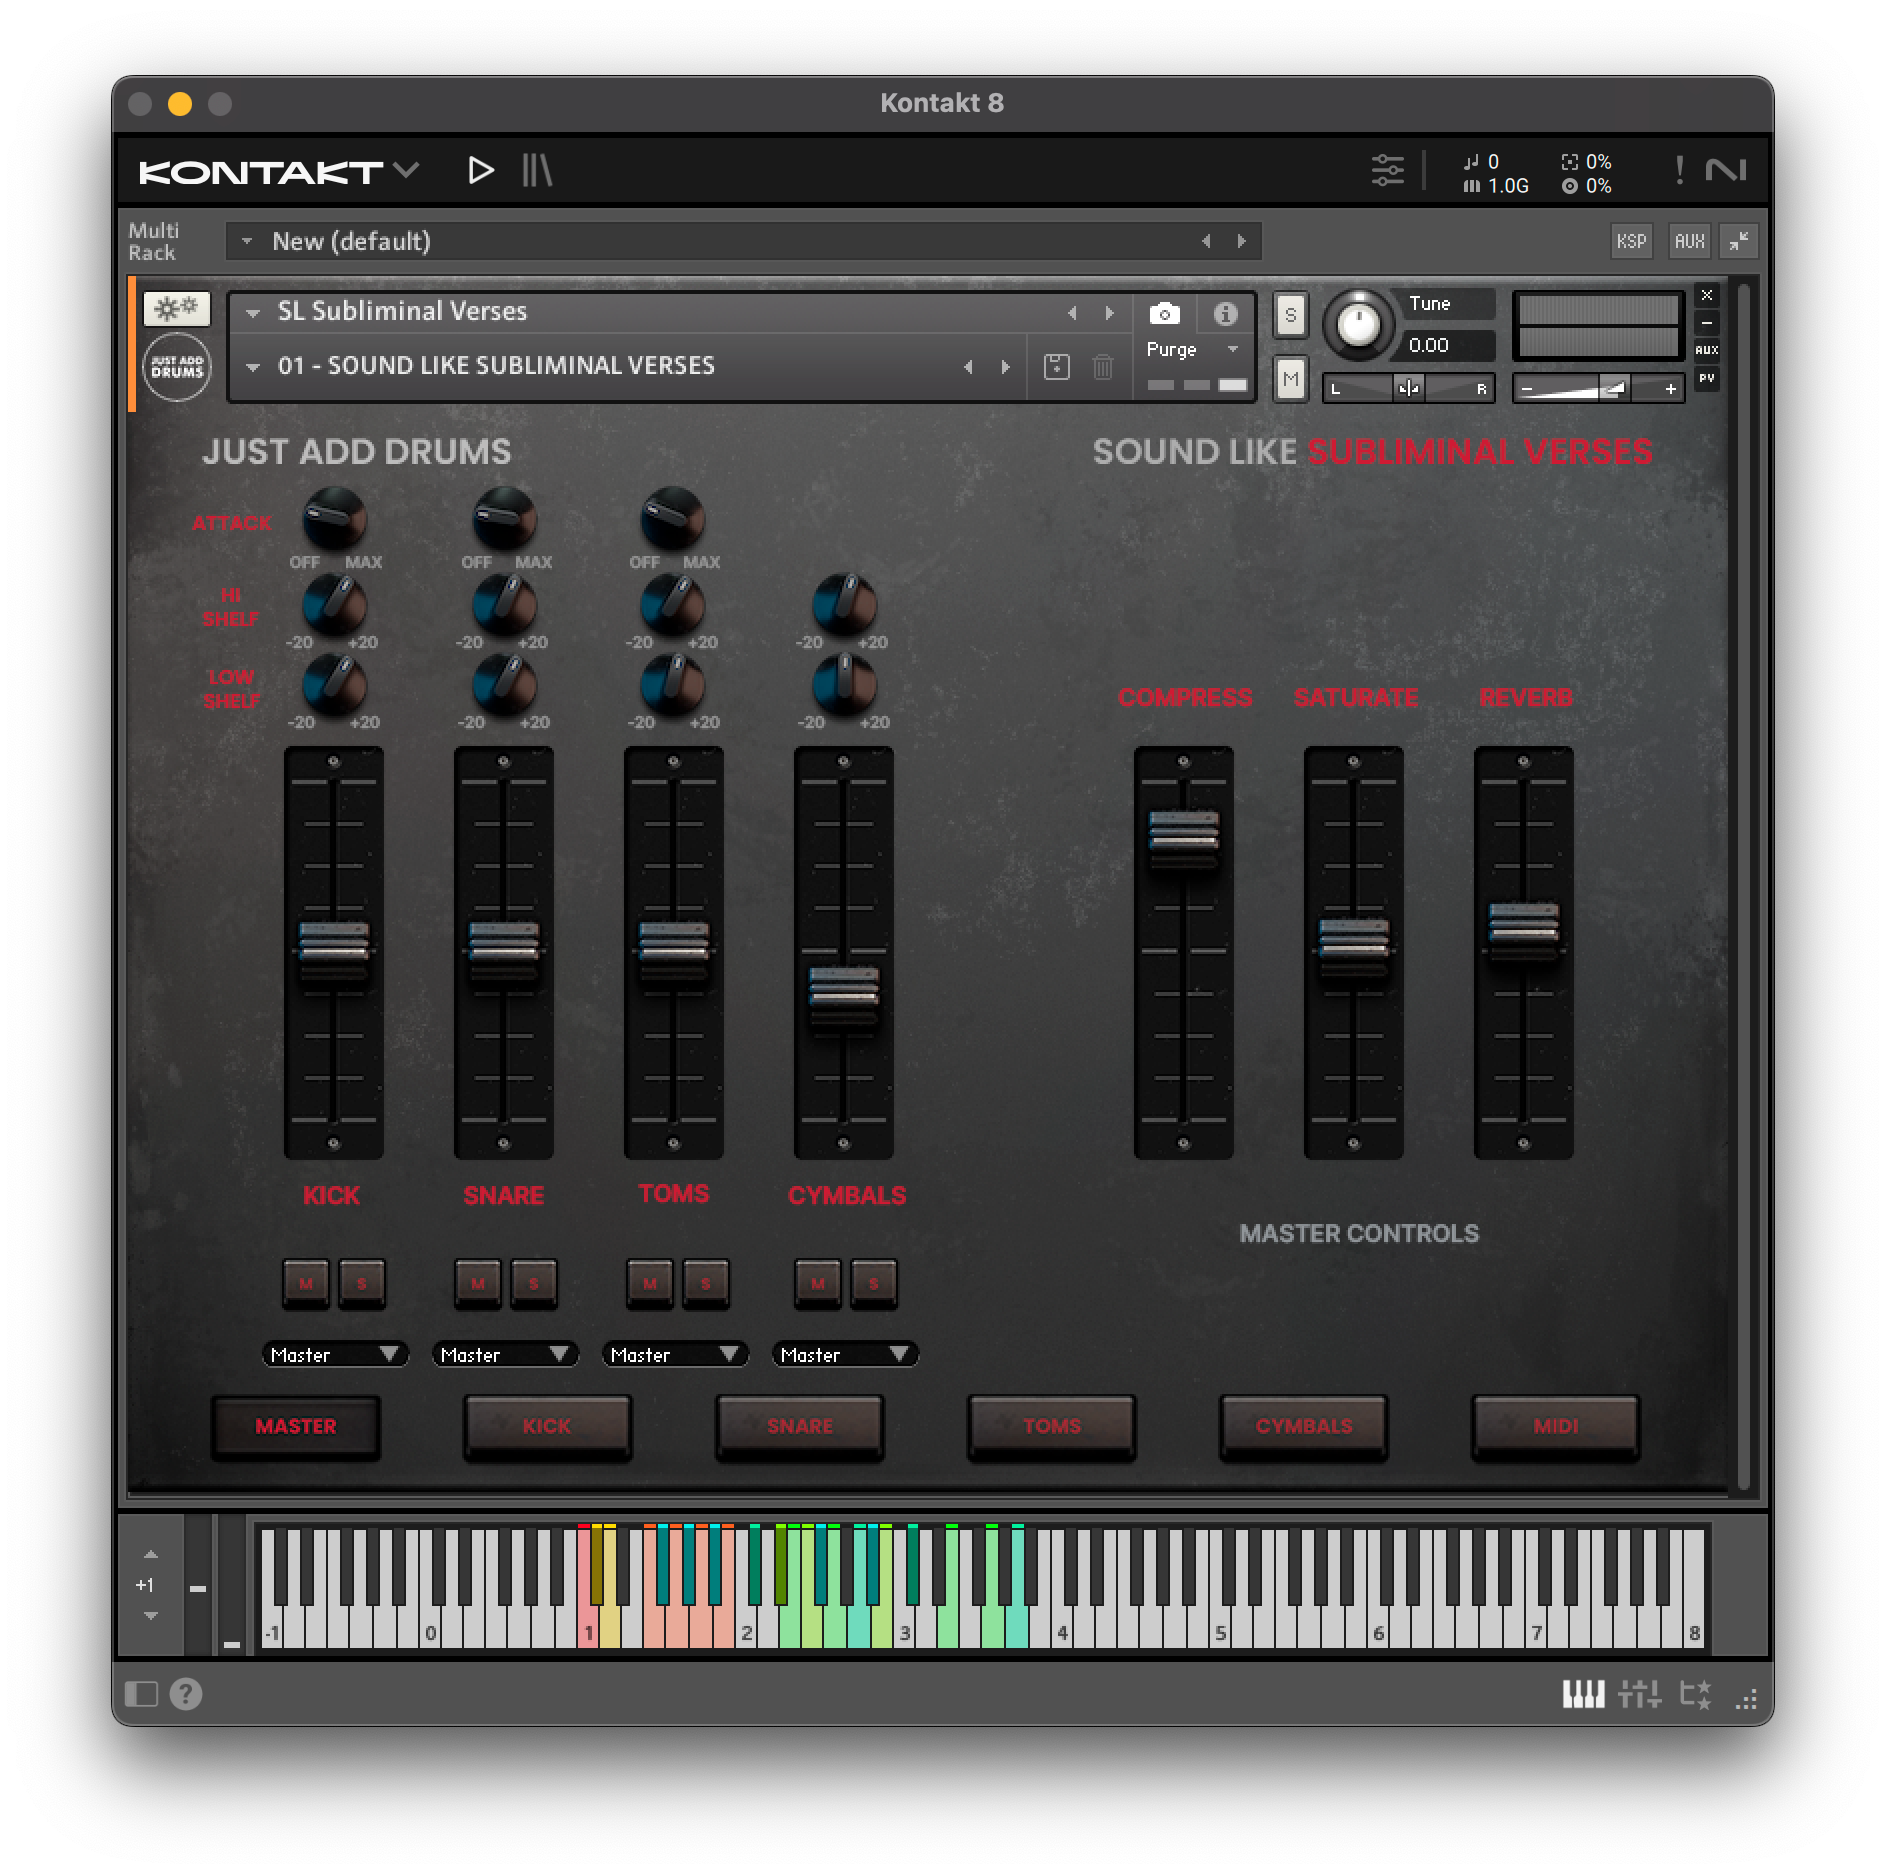
Task: Click the play transport icon in header
Action: pyautogui.click(x=481, y=171)
